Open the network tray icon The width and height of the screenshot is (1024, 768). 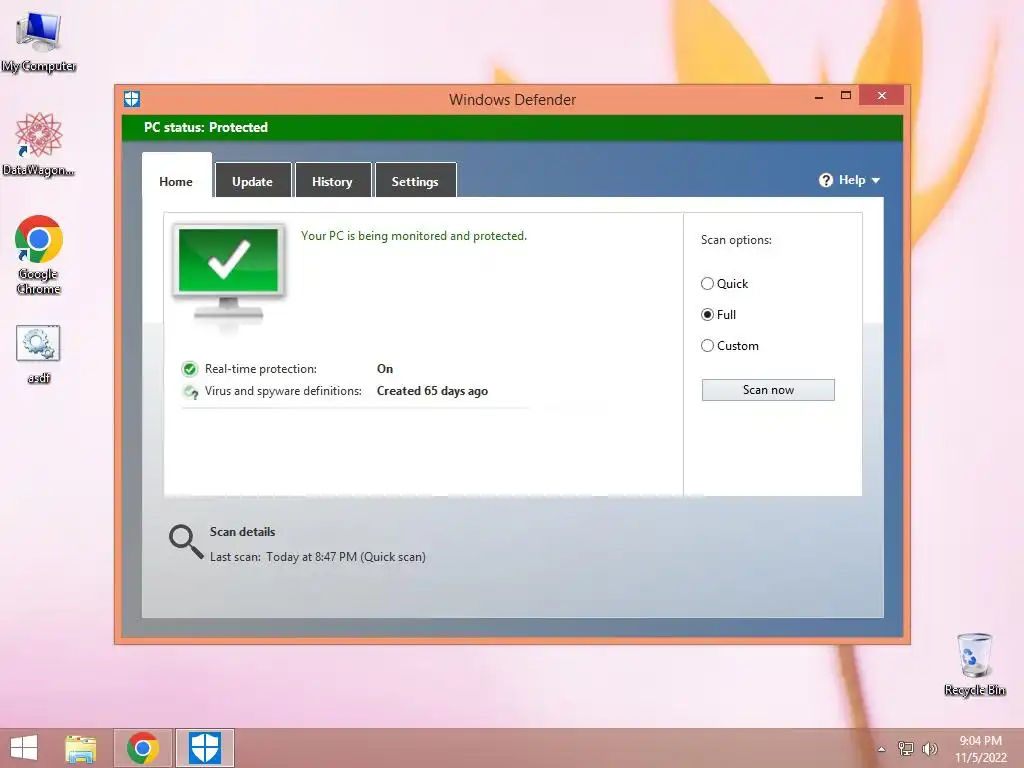(906, 749)
